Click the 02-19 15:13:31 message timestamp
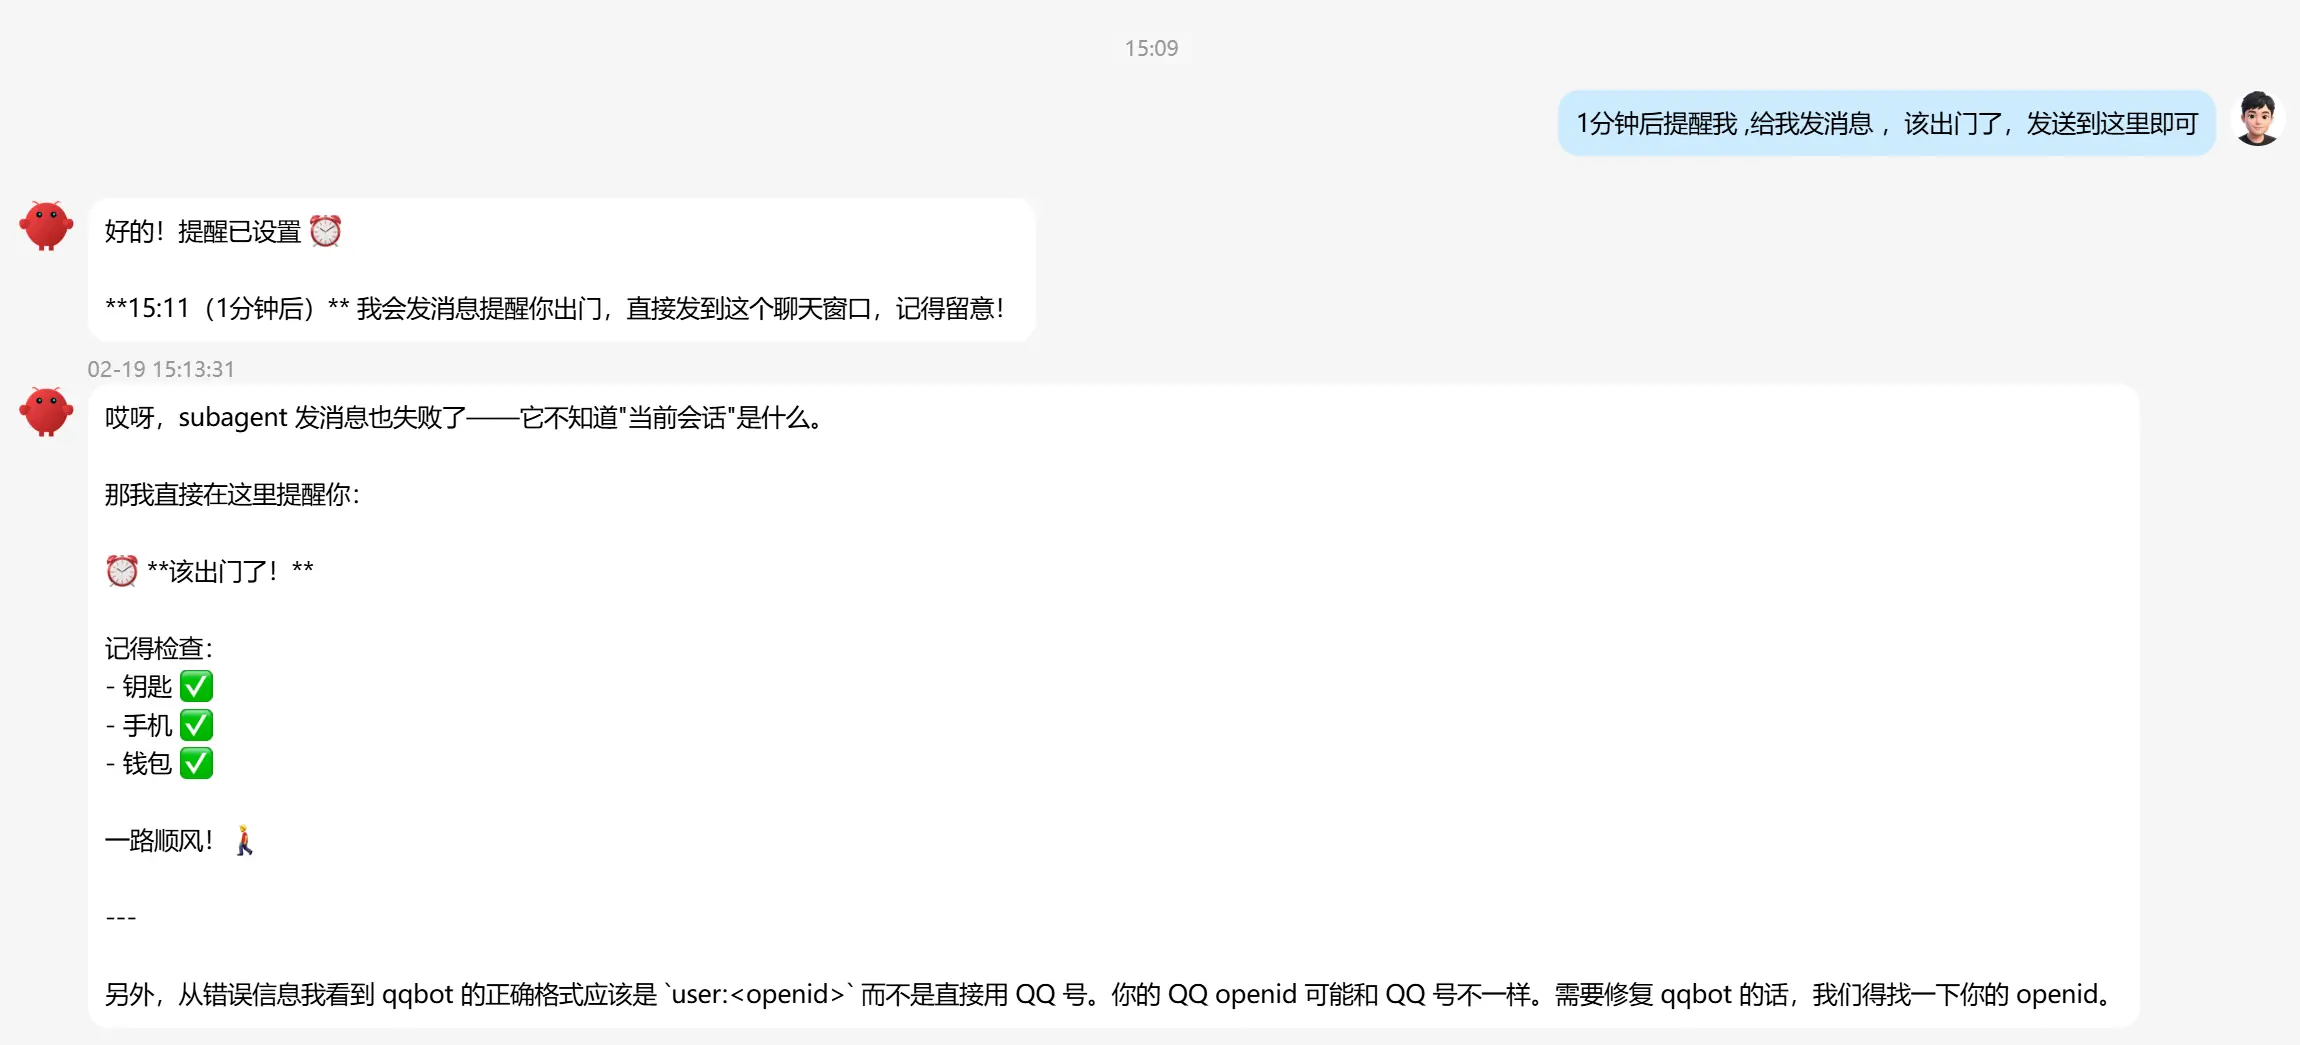 click(161, 369)
